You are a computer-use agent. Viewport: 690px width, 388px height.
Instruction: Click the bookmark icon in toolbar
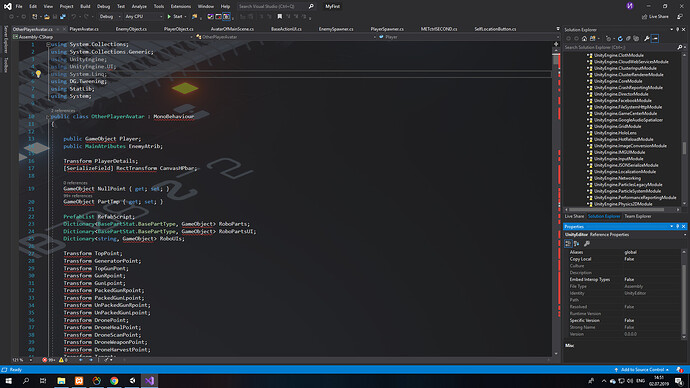point(279,17)
